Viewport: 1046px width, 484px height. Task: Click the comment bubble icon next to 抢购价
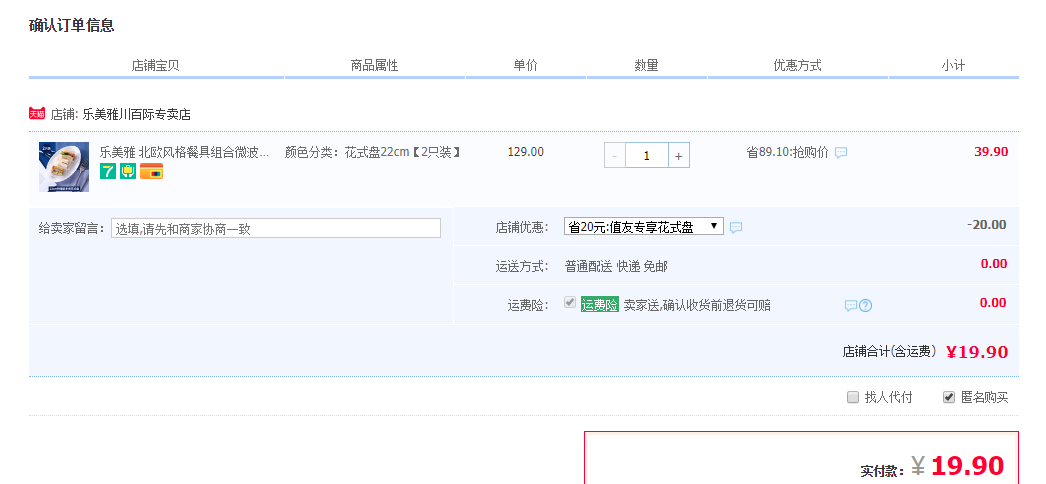coord(841,153)
